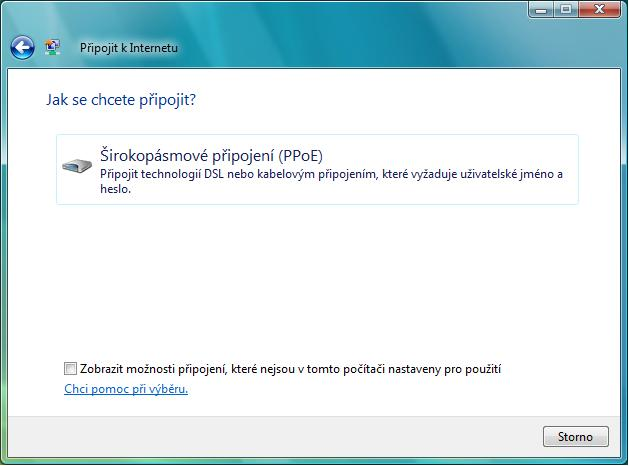This screenshot has height=466, width=629.
Task: Click the word 'heslo.' in the description
Action: pyautogui.click(x=117, y=188)
